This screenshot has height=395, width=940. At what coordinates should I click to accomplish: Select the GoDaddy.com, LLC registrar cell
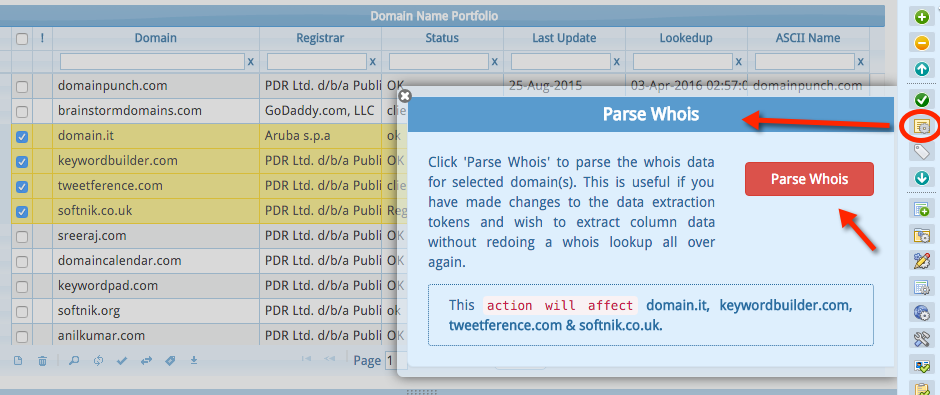321,111
